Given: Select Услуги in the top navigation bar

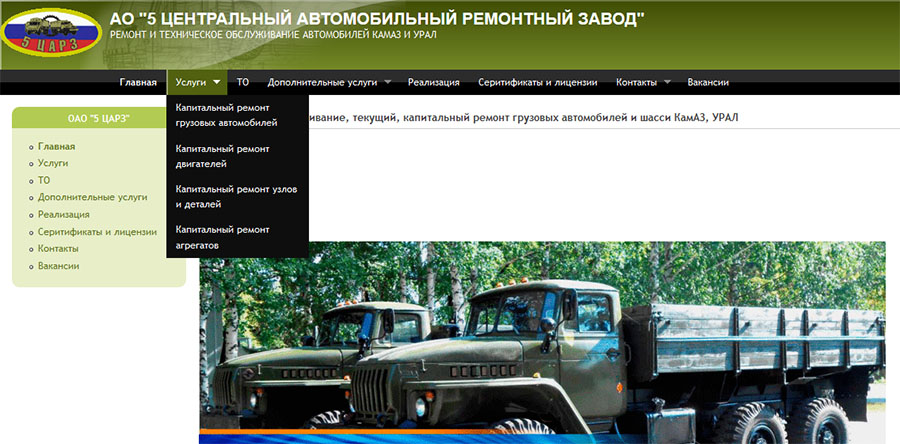Looking at the screenshot, I should [191, 83].
